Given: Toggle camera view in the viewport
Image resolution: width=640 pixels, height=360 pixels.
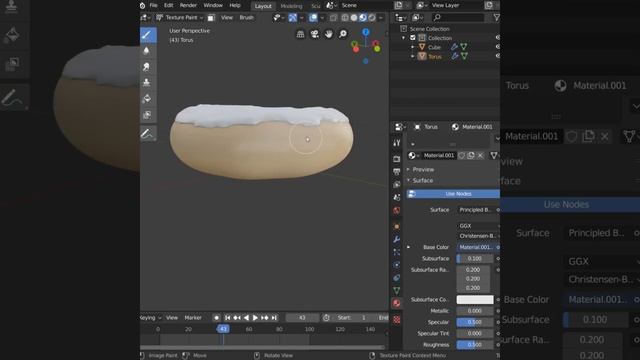Looking at the screenshot, I should (314, 34).
